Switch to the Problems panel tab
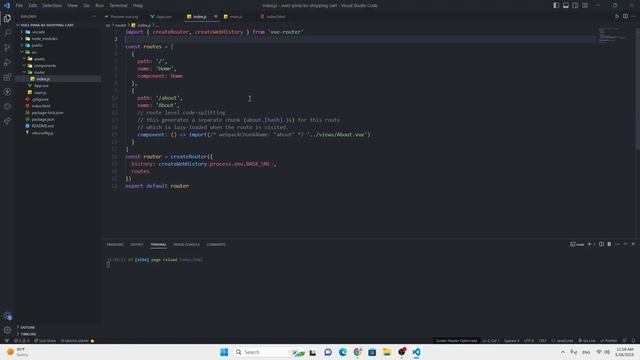The width and height of the screenshot is (640, 360). pos(115,244)
